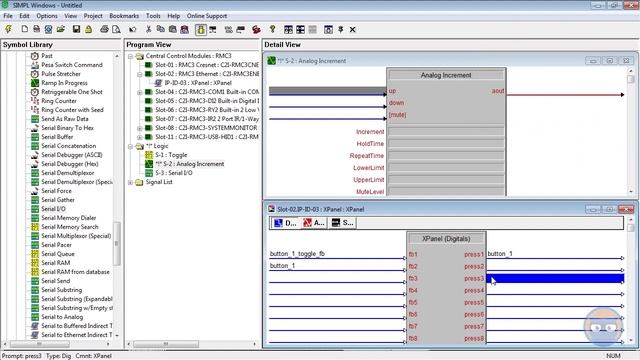Show XPanel serial signals tab 'S...'
640x360 pixels.
[x=342, y=223]
